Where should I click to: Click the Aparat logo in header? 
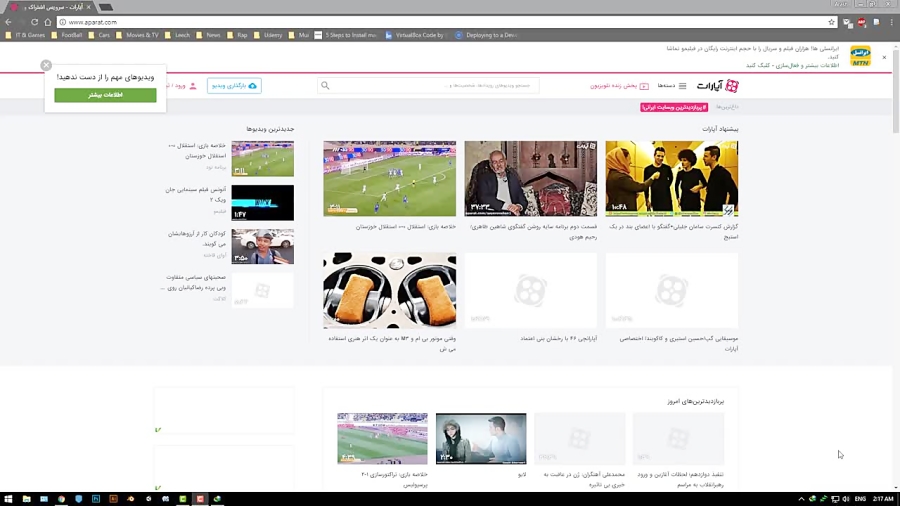coord(718,86)
